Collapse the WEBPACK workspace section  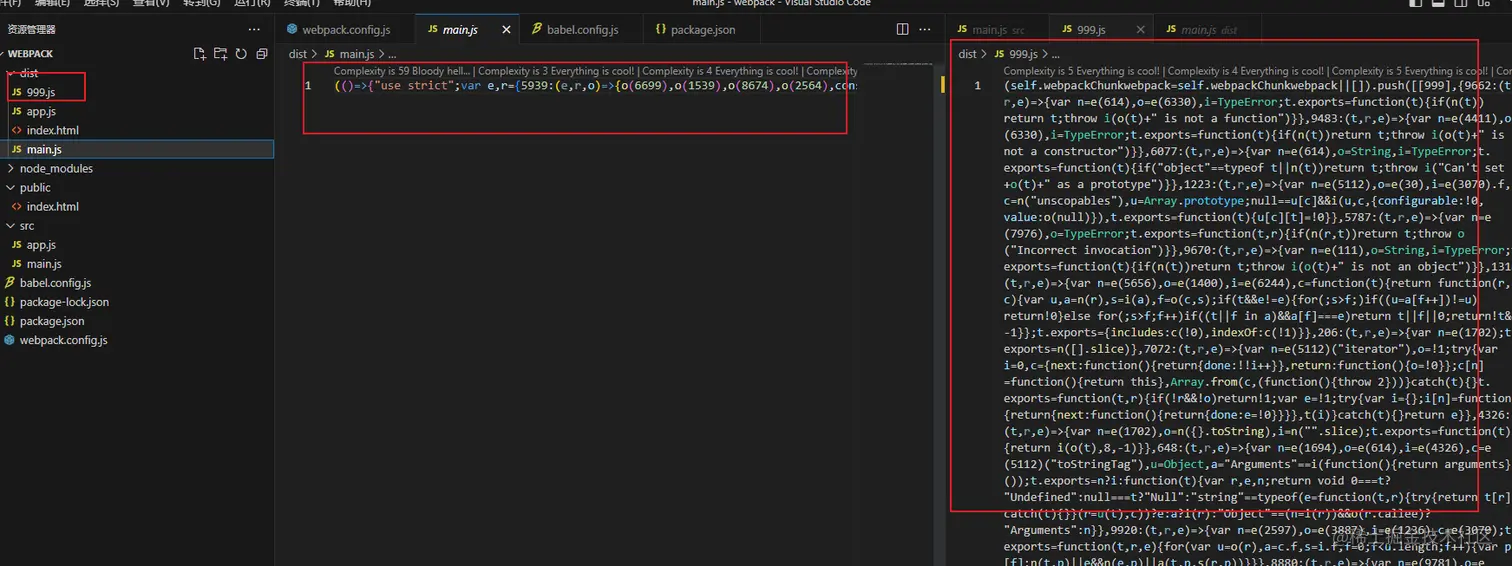click(137, 54)
